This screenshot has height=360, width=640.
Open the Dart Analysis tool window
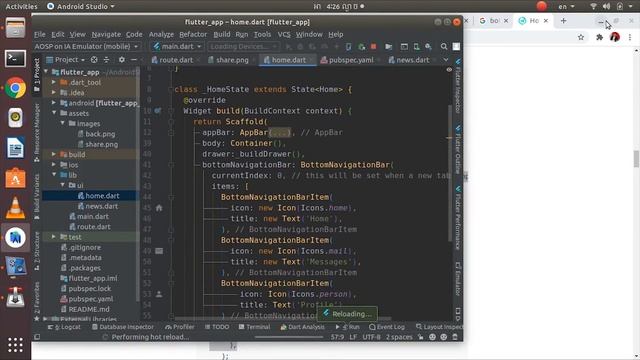pyautogui.click(x=302, y=327)
